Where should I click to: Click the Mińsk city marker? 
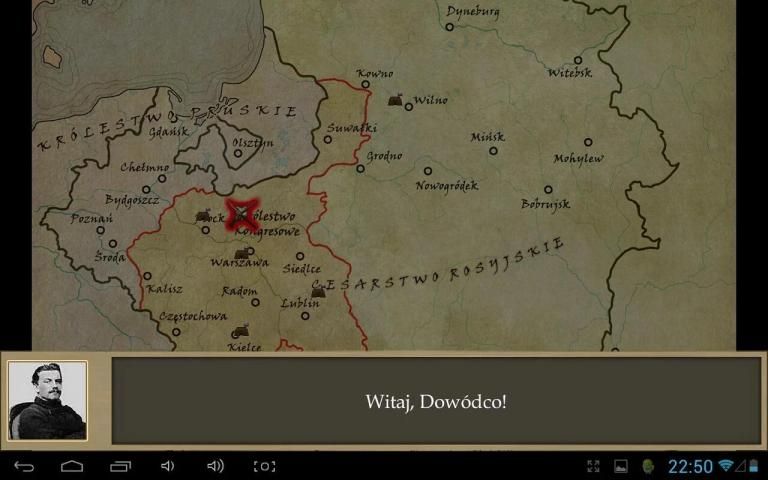493,151
